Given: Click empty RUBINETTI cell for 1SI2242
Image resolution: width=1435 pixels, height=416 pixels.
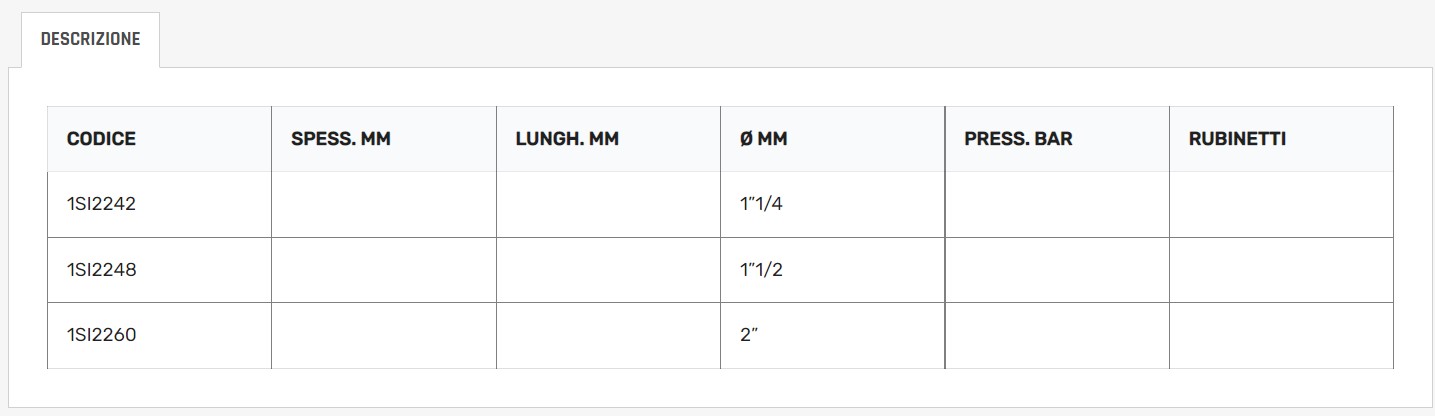Looking at the screenshot, I should point(1281,204).
